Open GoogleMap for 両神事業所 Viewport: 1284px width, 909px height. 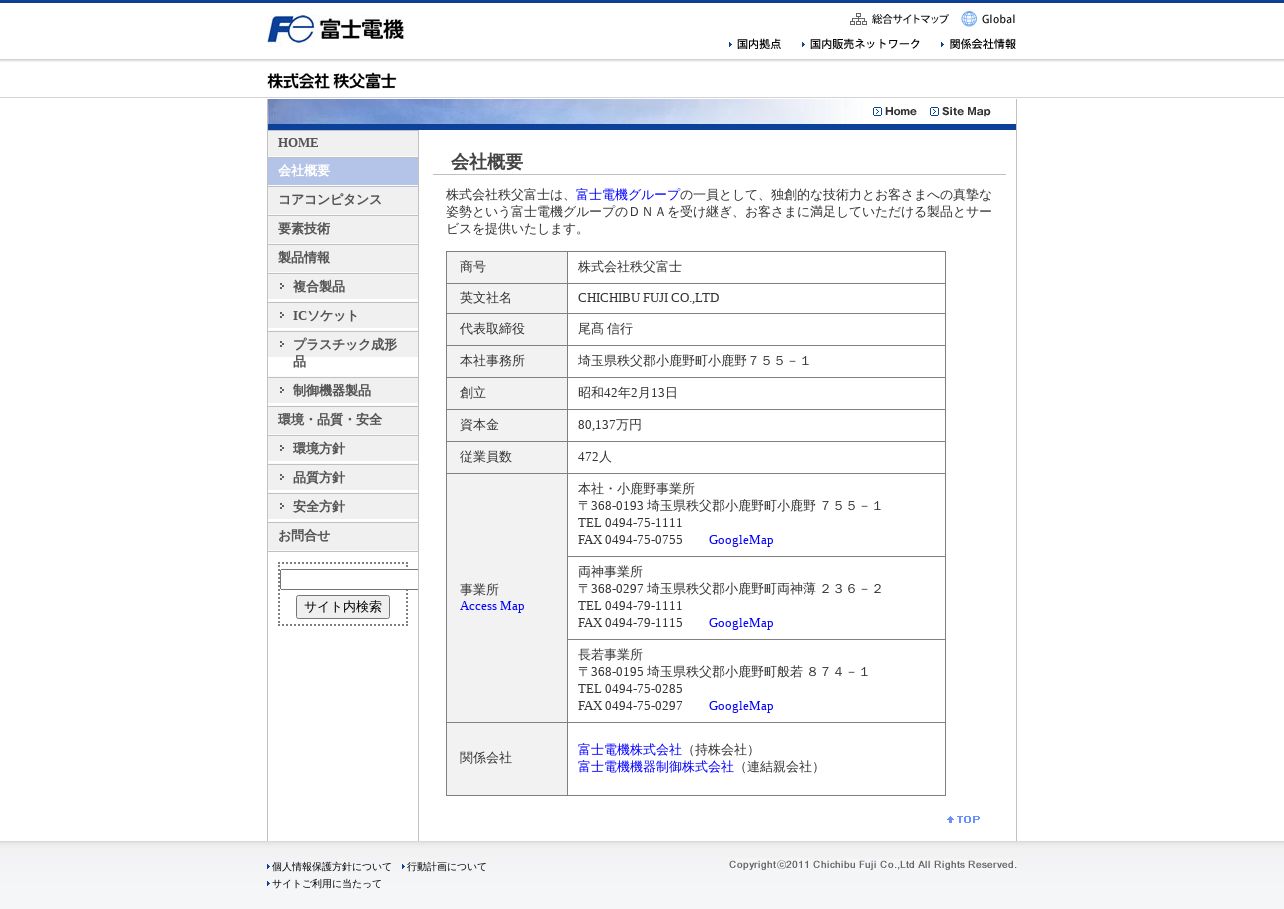click(x=741, y=623)
